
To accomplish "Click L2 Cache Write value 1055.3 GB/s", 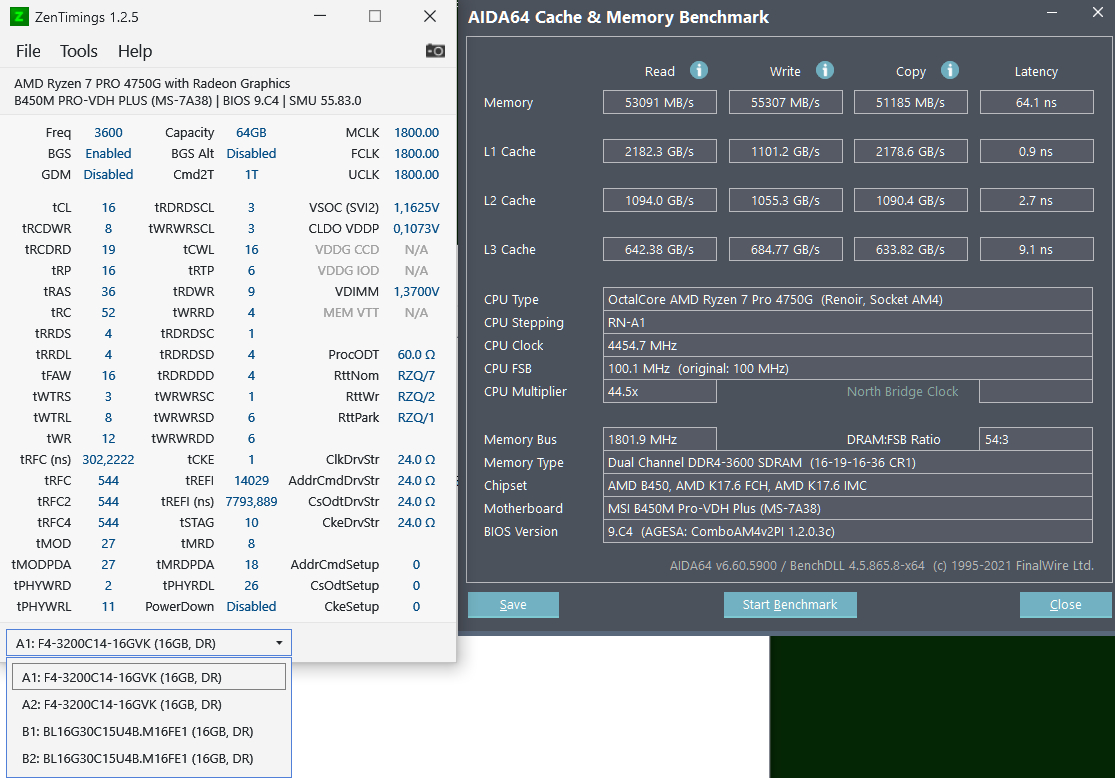I will 786,201.
